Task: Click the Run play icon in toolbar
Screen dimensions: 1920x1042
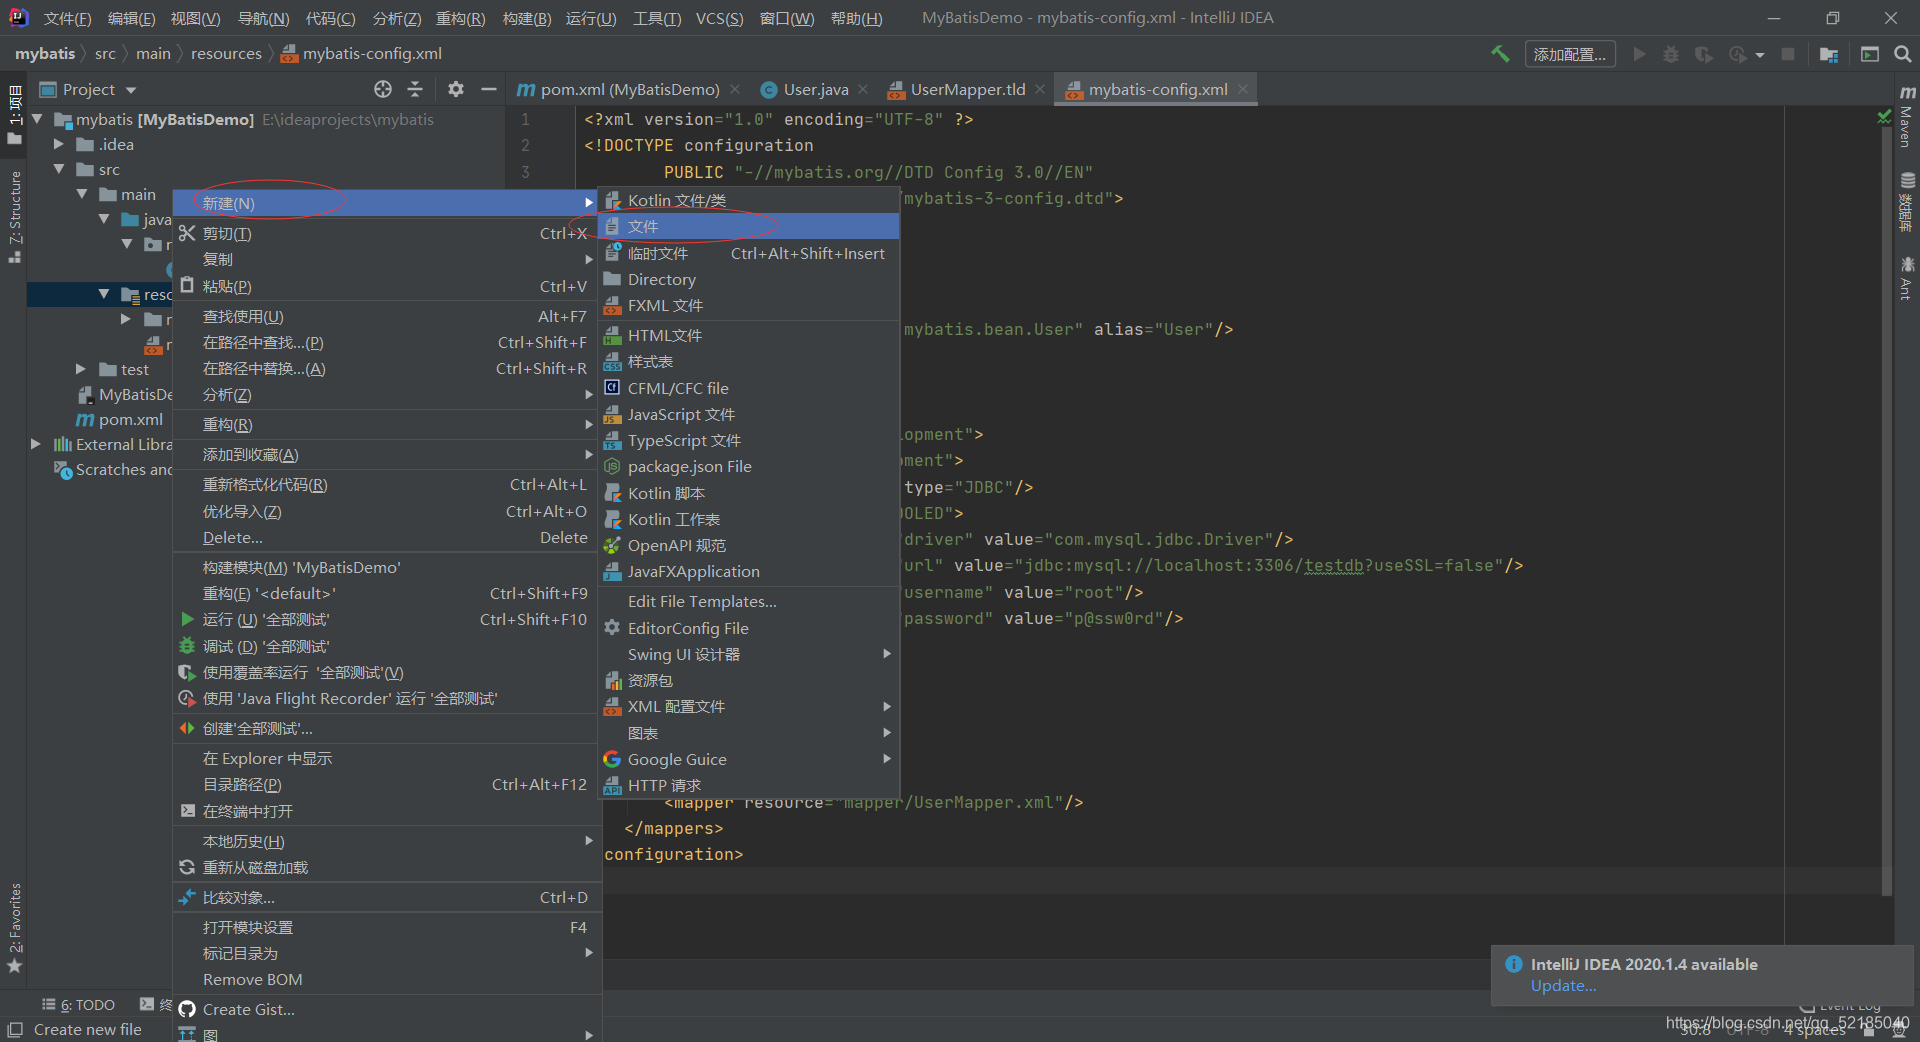Action: click(x=1639, y=54)
